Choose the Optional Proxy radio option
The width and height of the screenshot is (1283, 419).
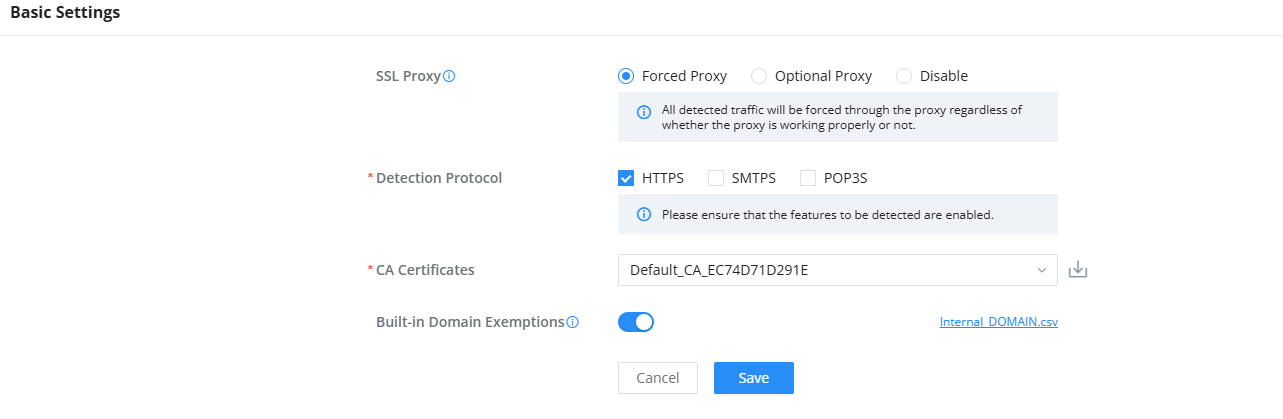[x=759, y=76]
